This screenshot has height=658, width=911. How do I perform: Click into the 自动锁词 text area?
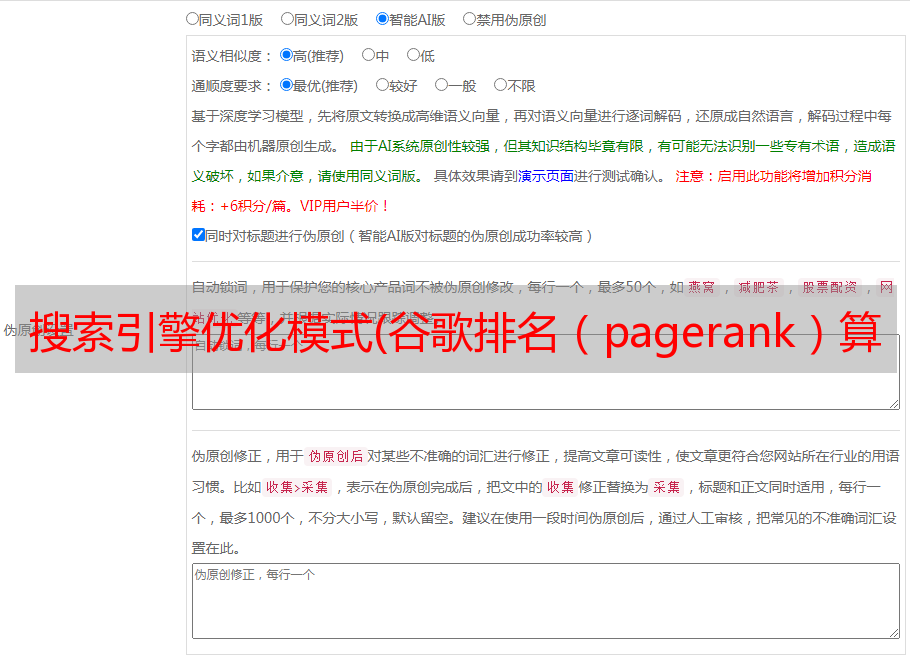point(545,390)
